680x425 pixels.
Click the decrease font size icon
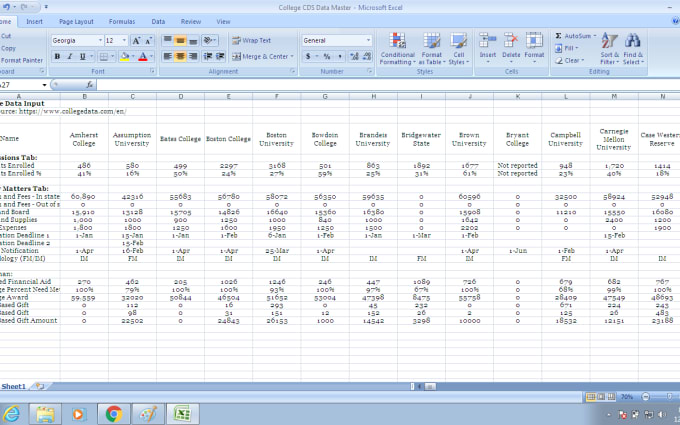pyautogui.click(x=148, y=41)
